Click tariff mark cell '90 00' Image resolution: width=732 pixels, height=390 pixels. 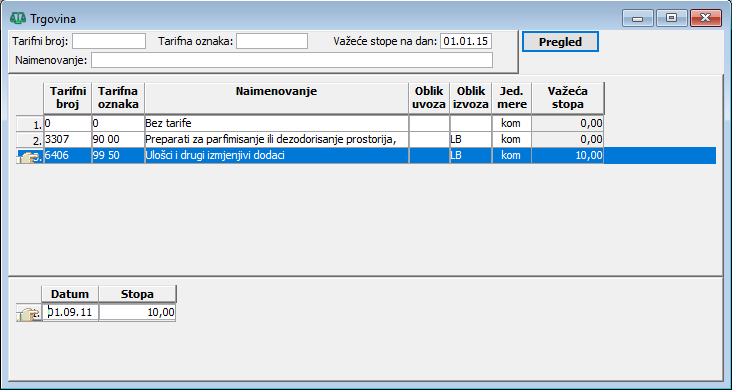(119, 140)
